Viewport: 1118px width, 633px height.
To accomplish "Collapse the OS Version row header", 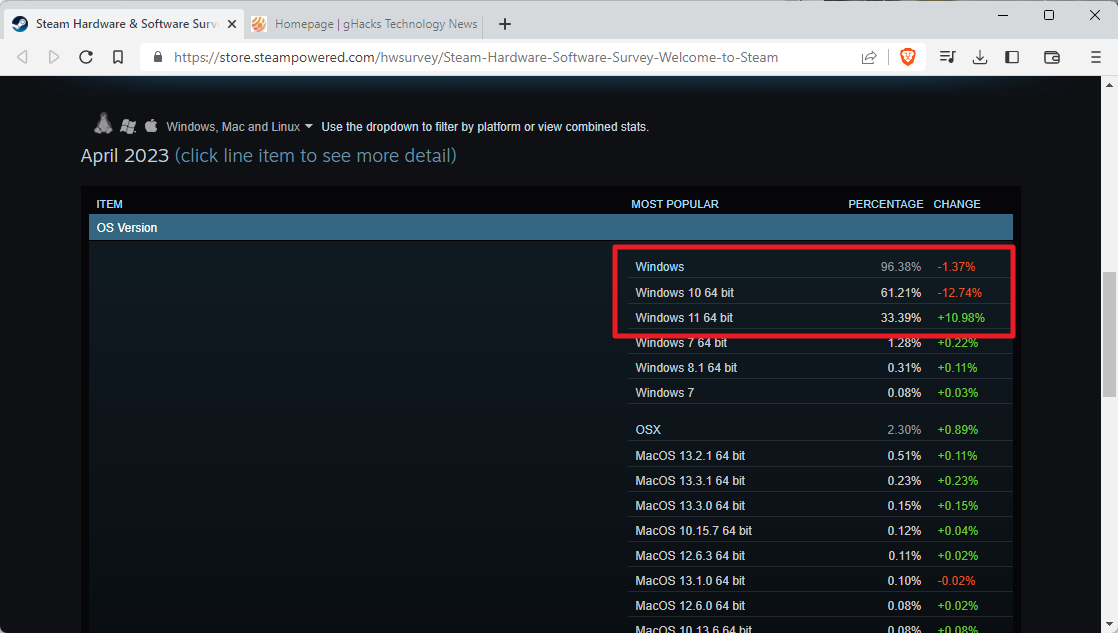I will 550,227.
